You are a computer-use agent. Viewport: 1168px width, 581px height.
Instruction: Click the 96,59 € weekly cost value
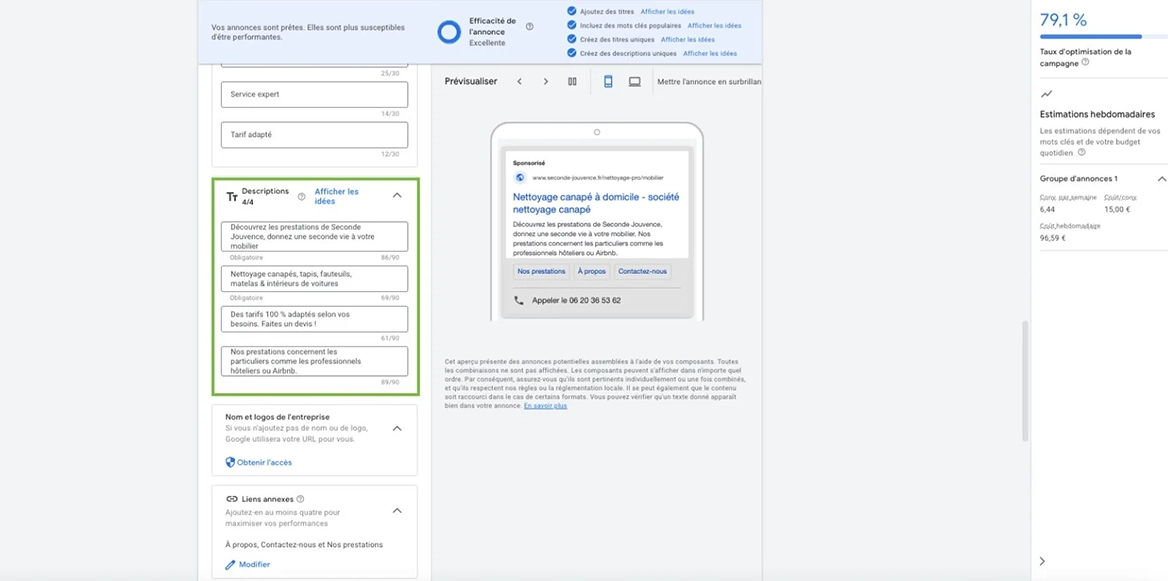click(1053, 238)
